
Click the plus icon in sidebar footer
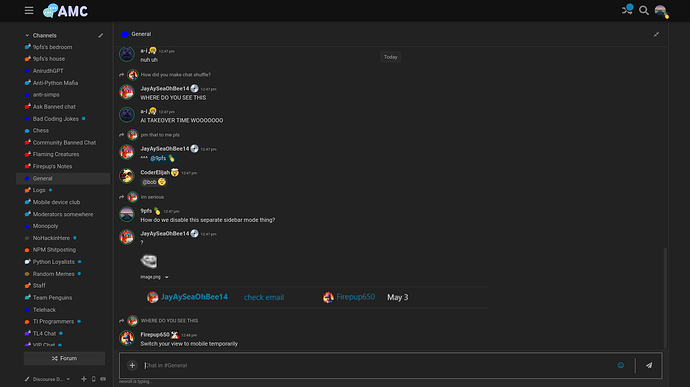pyautogui.click(x=84, y=379)
